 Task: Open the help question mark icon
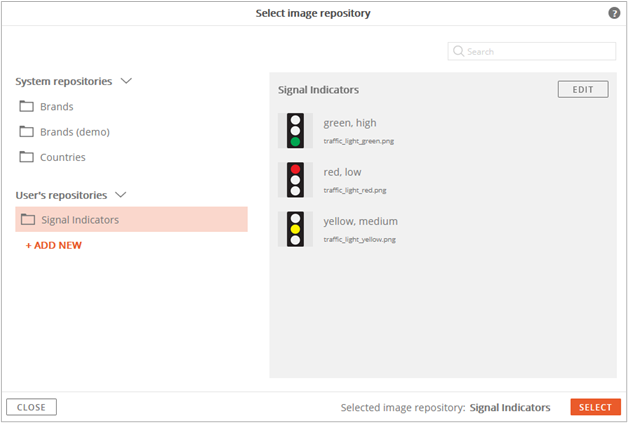point(614,13)
